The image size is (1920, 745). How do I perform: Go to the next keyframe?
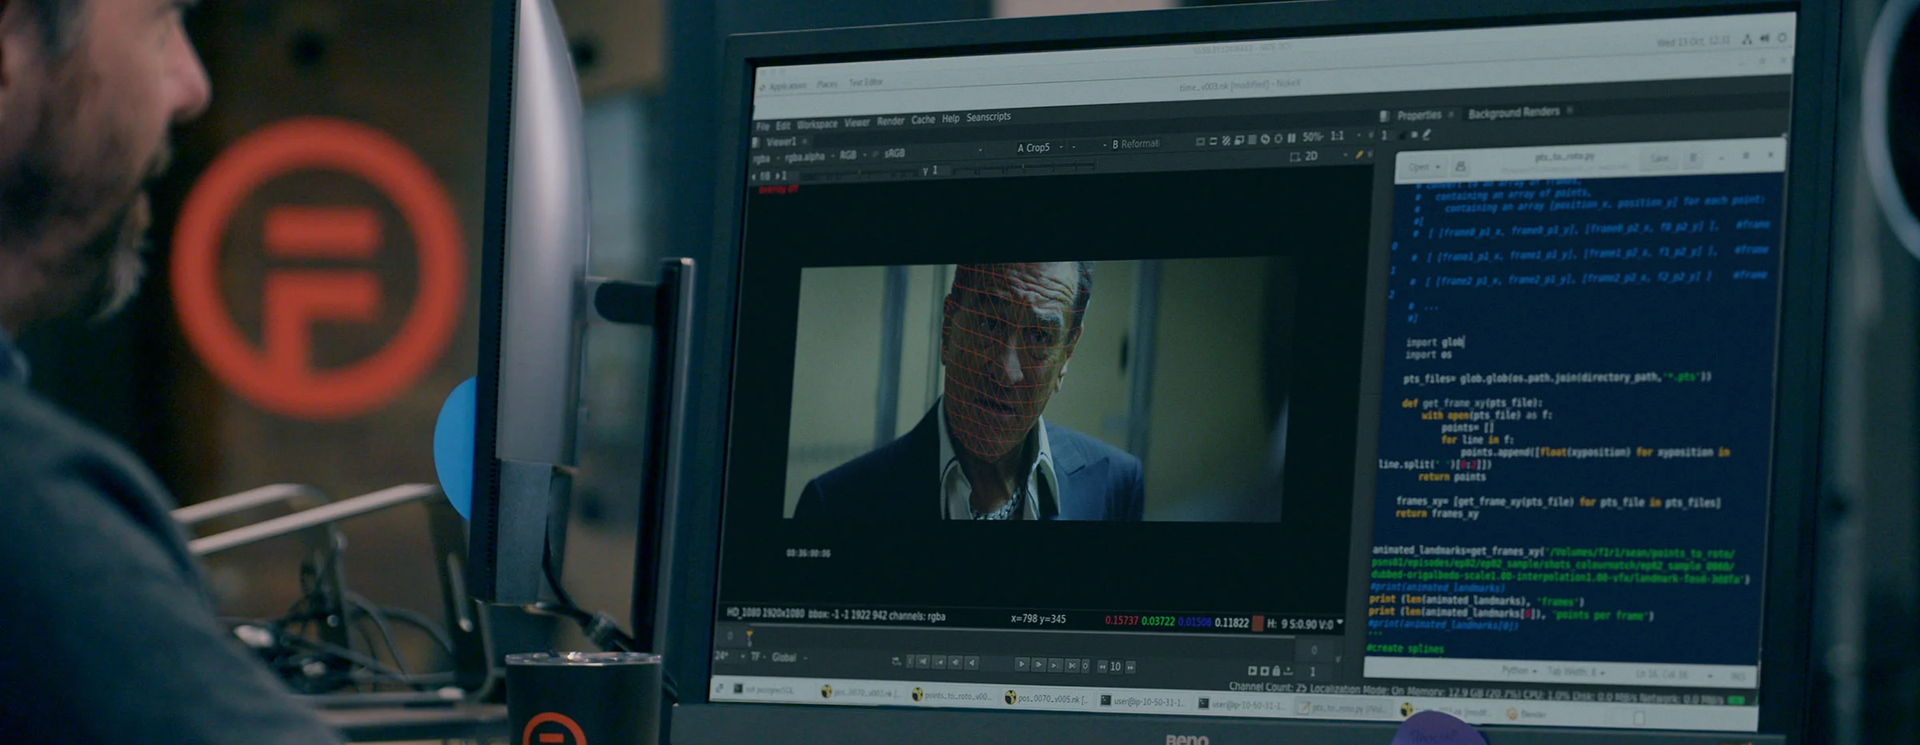pyautogui.click(x=1055, y=665)
